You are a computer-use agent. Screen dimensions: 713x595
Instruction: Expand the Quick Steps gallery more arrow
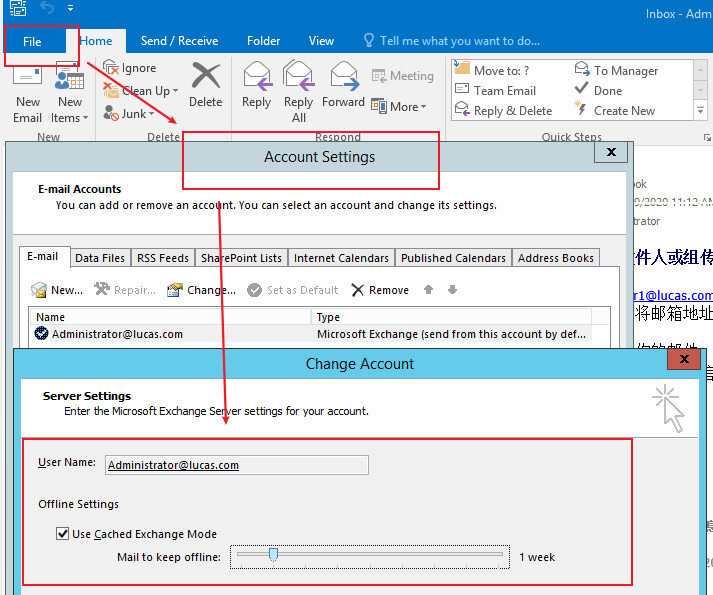click(x=700, y=110)
